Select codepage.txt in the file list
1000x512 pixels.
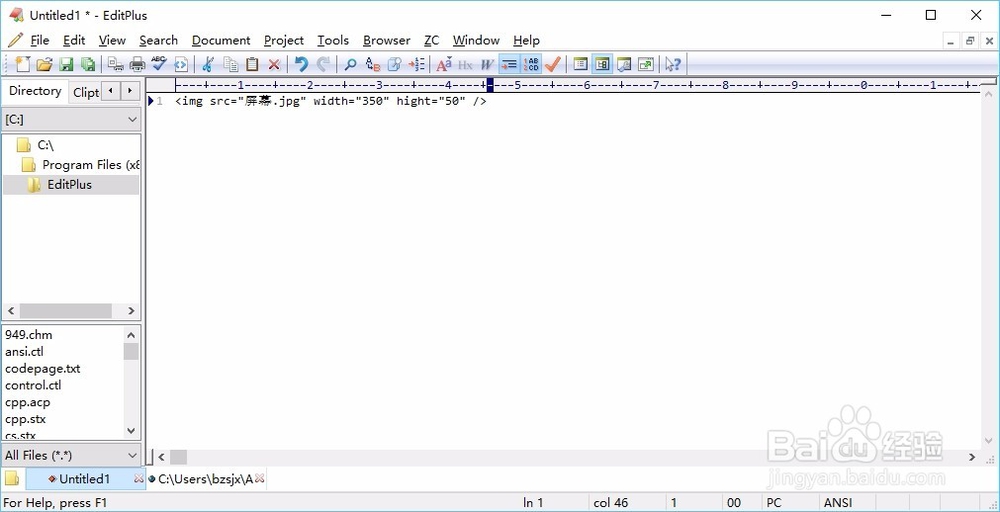43,369
